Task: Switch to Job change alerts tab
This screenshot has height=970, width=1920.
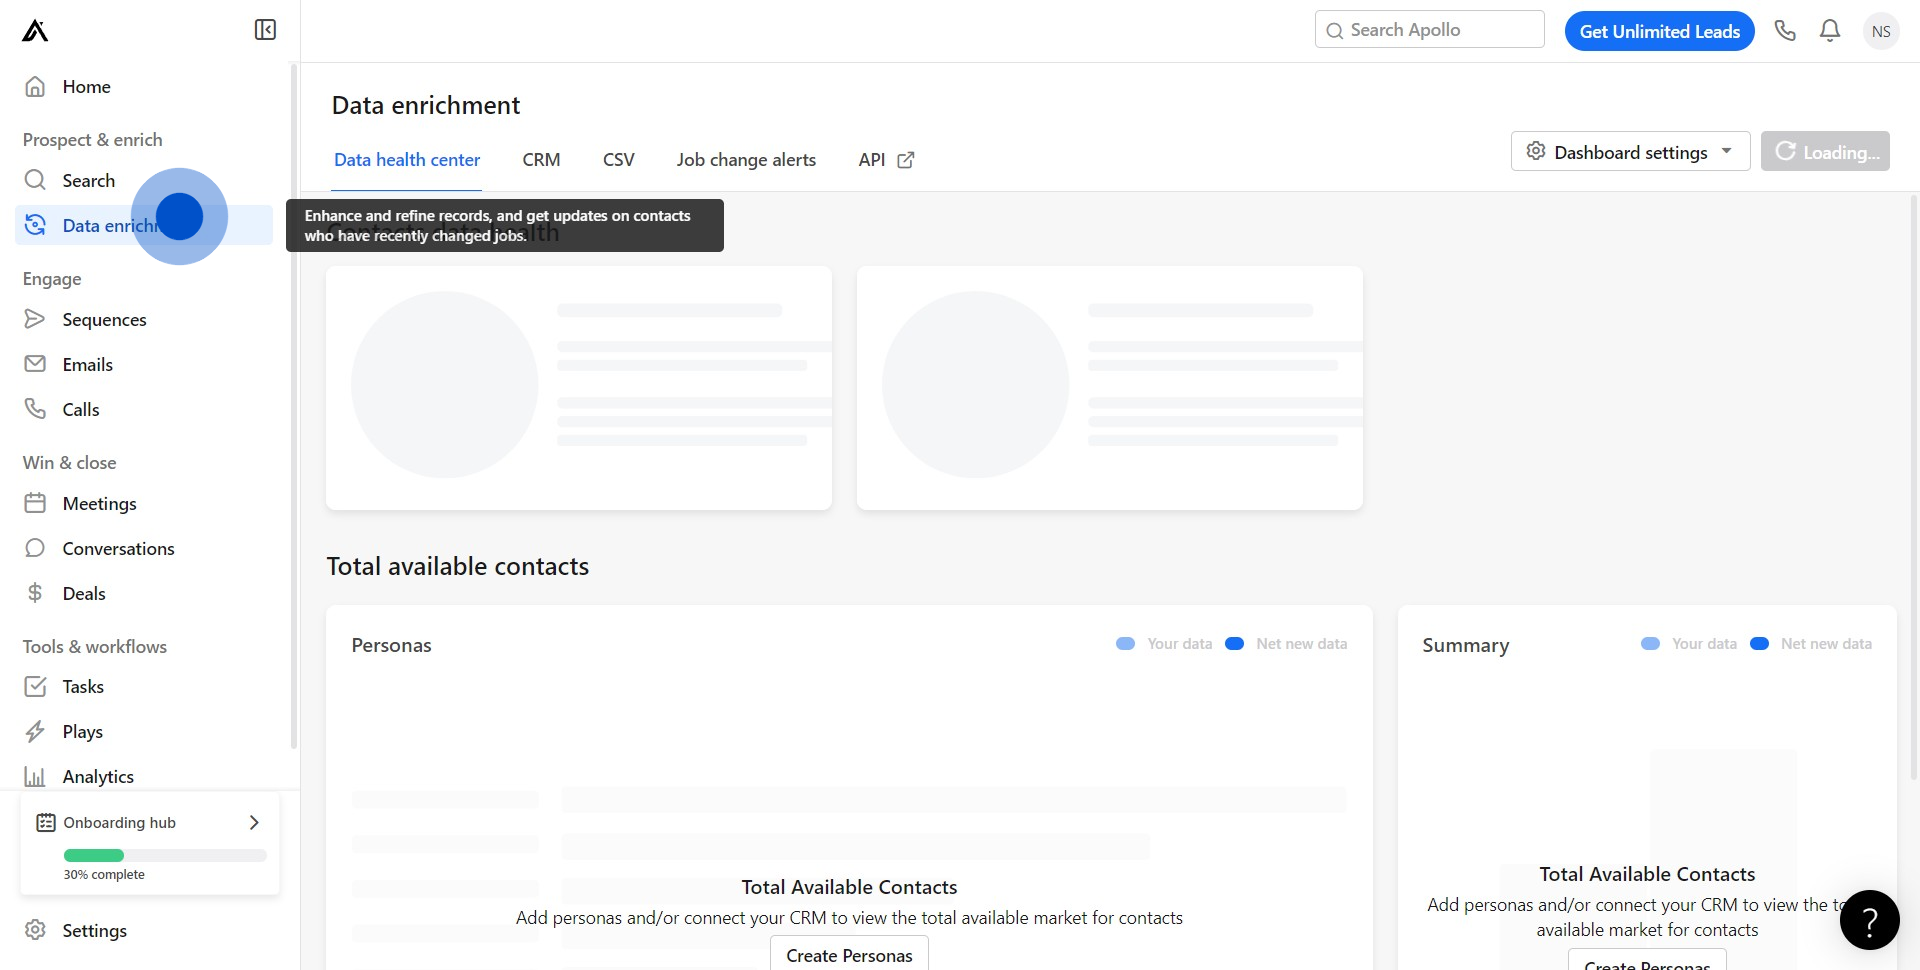Action: 746,160
